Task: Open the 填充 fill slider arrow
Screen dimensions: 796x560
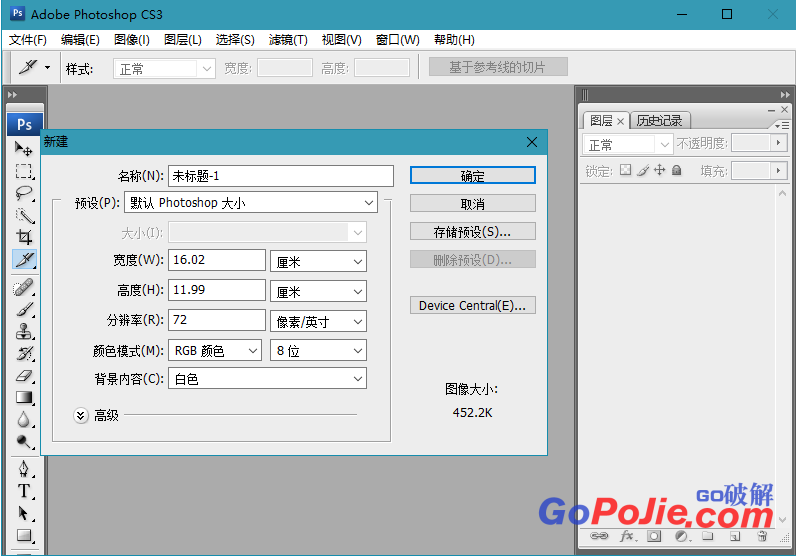Action: click(778, 171)
